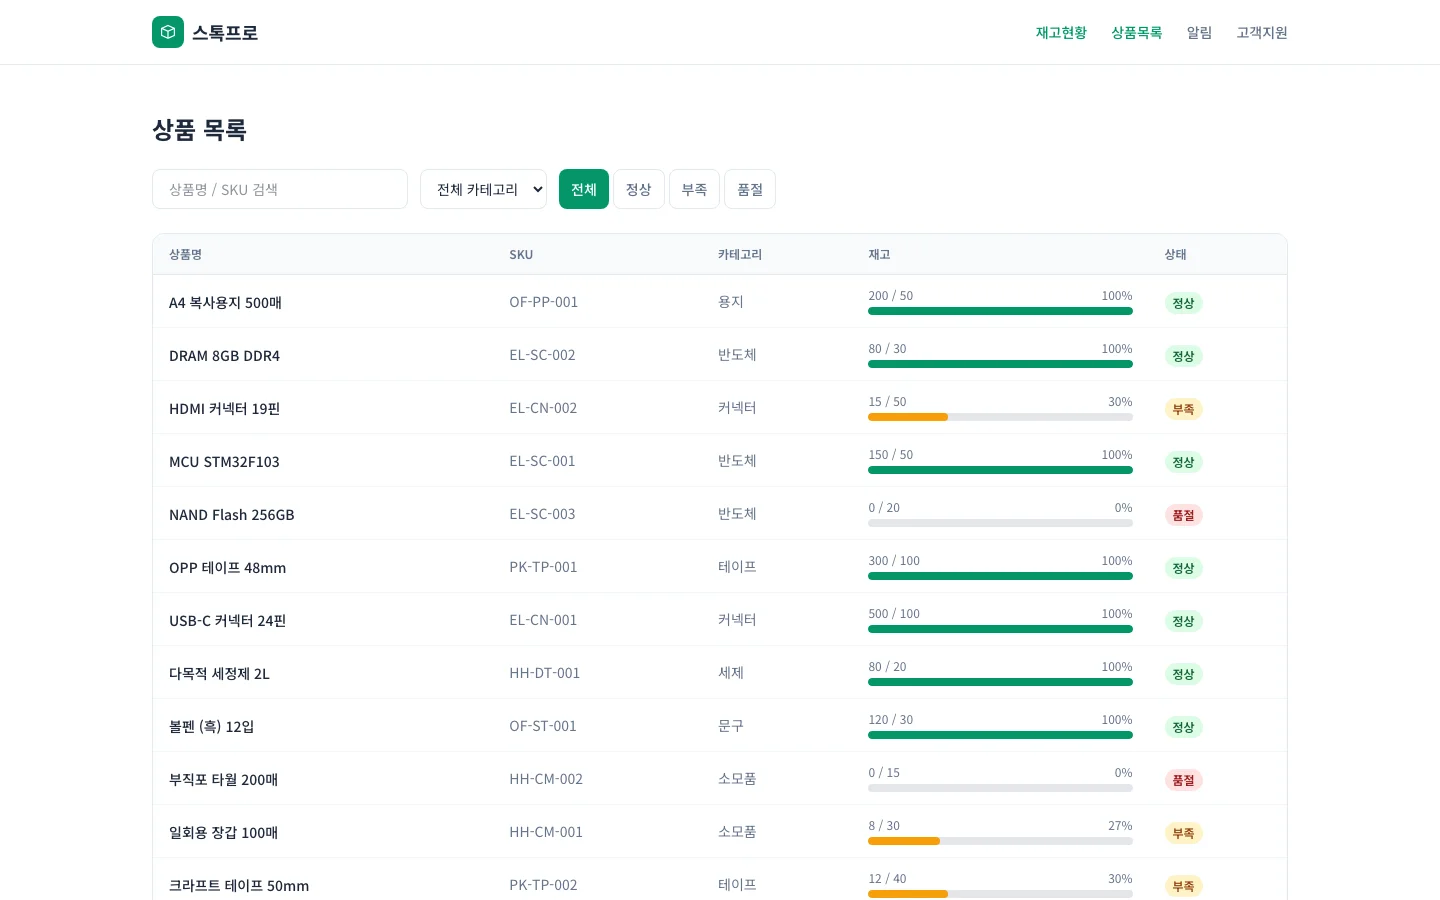Open the 알림 page
Viewport: 1440px width, 900px height.
click(1199, 33)
